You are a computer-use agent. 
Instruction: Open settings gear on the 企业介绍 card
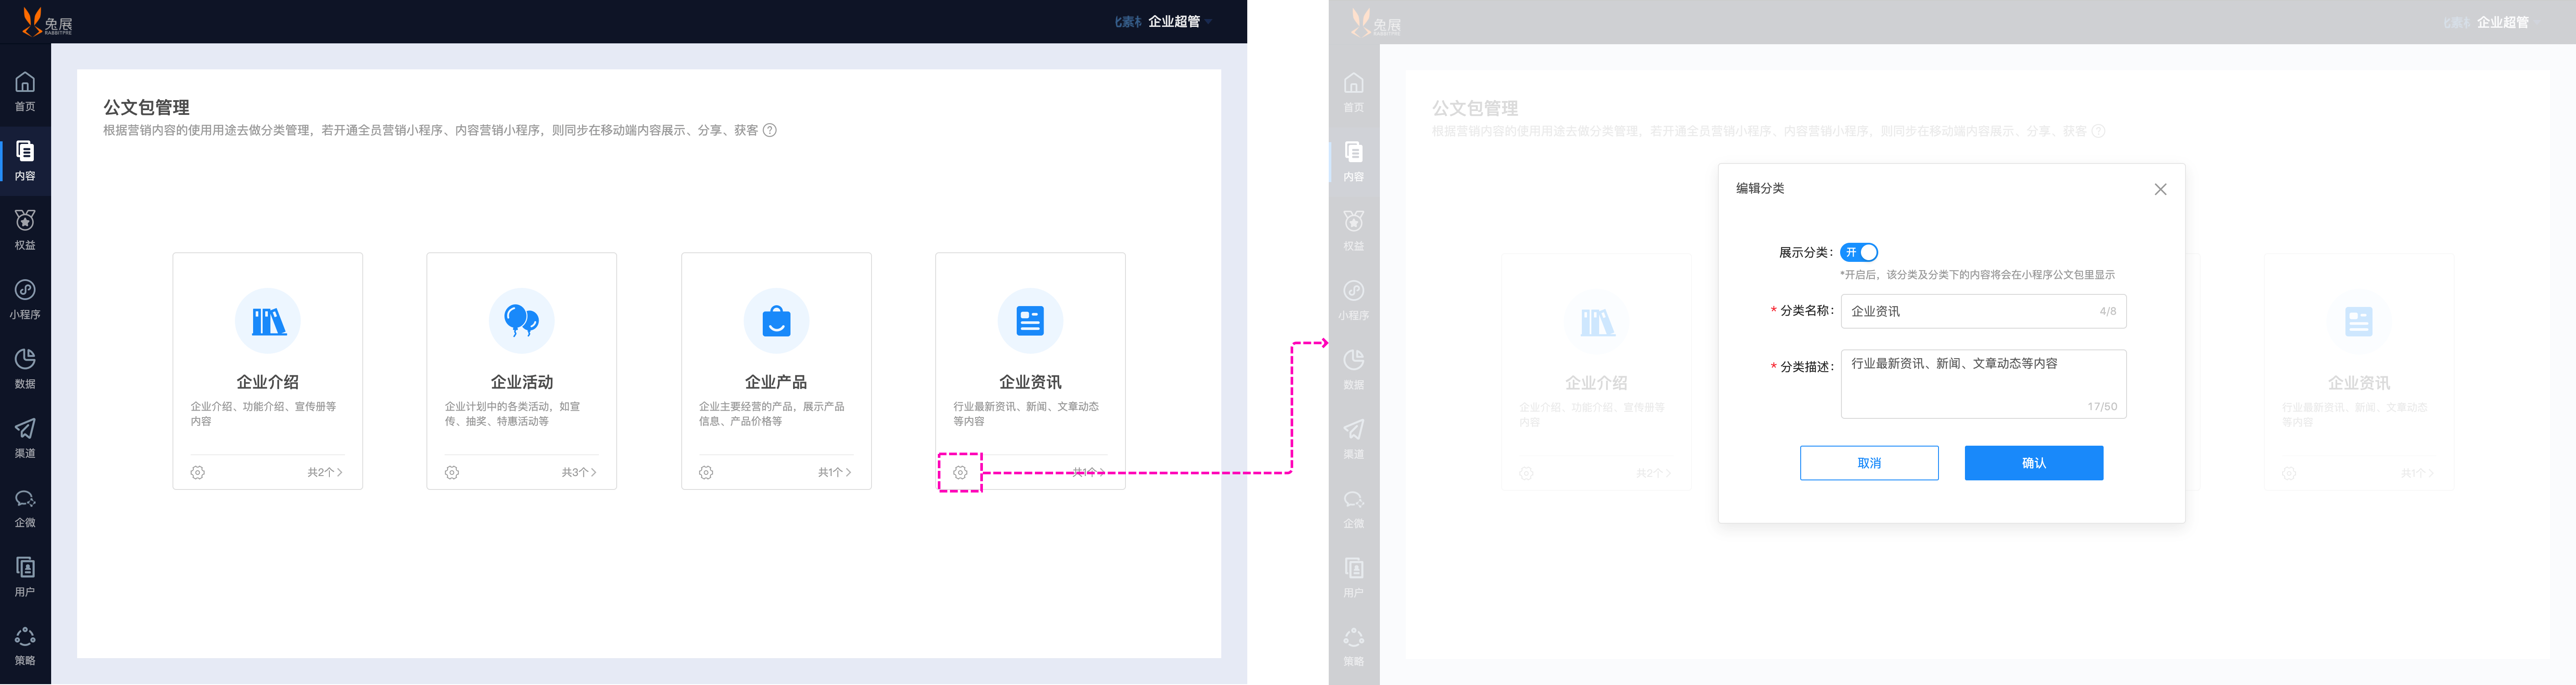[x=198, y=472]
